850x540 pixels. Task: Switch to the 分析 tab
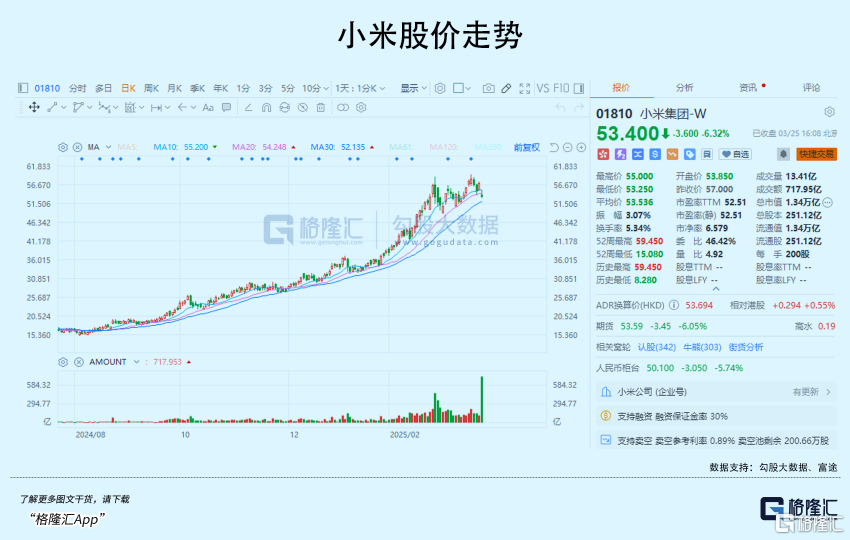pos(684,87)
